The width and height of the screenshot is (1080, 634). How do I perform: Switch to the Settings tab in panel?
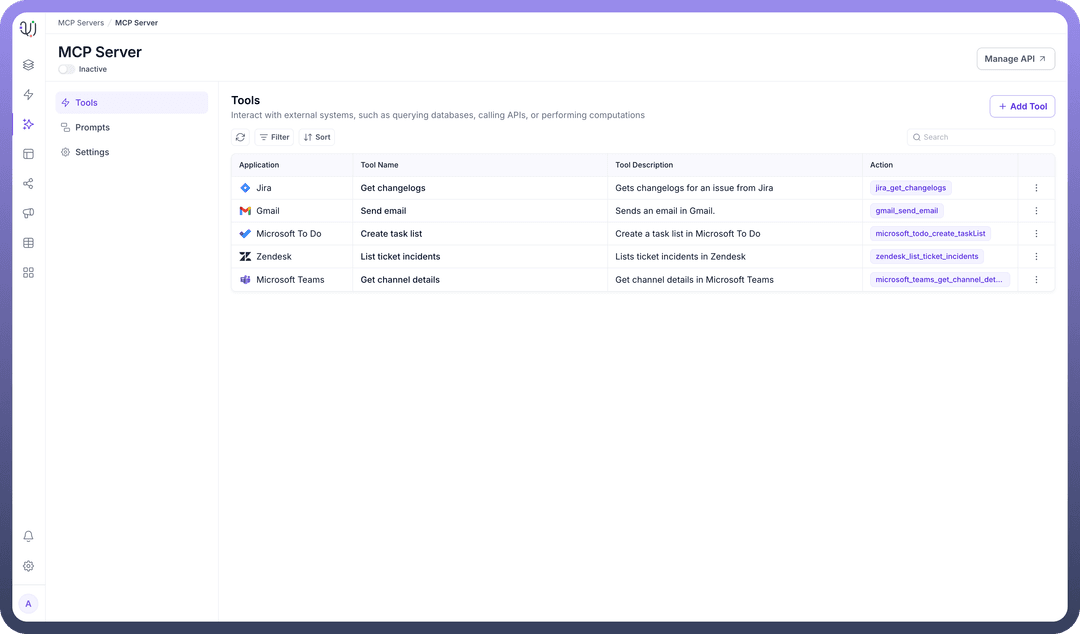point(92,153)
